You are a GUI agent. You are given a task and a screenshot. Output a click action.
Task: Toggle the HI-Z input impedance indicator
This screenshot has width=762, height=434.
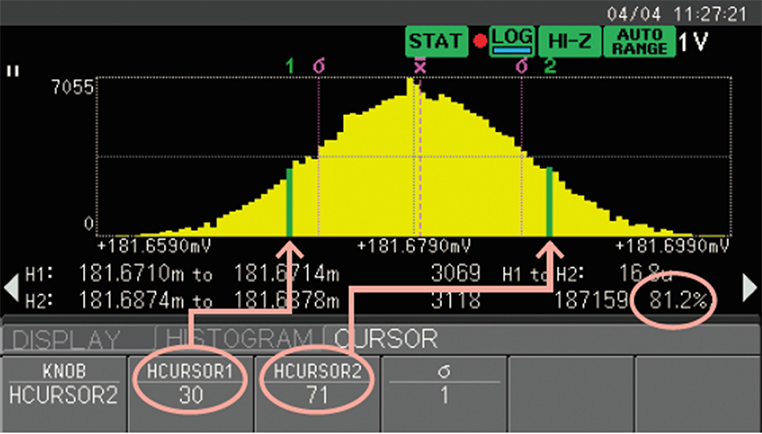(569, 41)
